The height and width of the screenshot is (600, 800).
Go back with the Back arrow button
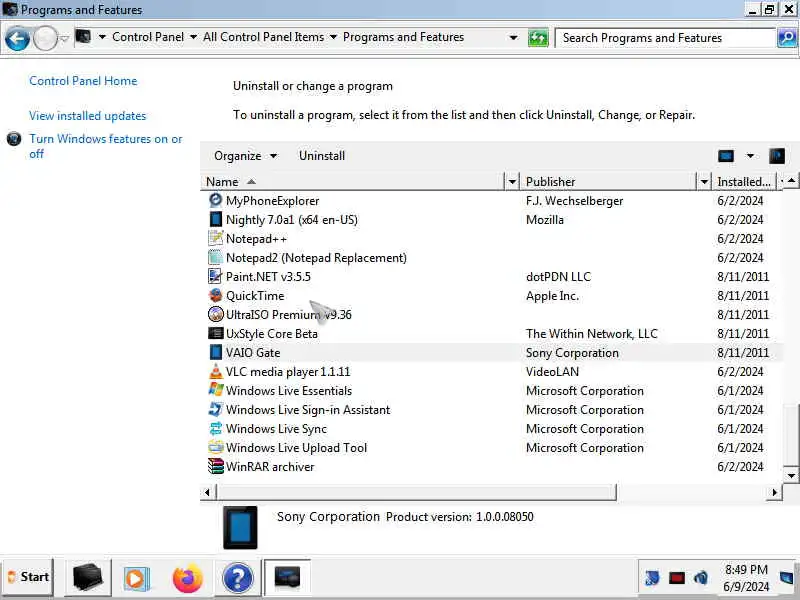tap(17, 39)
